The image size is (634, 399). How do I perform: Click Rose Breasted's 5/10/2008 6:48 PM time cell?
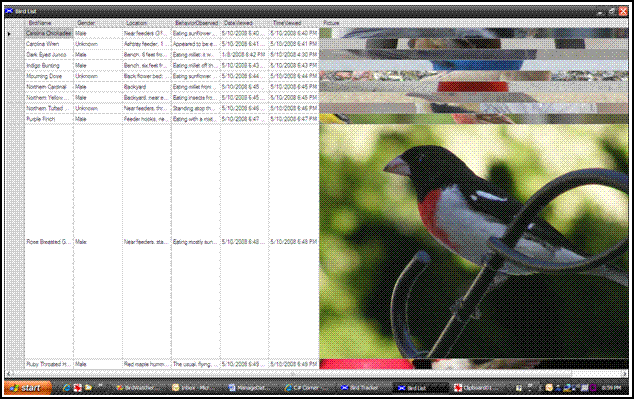294,242
